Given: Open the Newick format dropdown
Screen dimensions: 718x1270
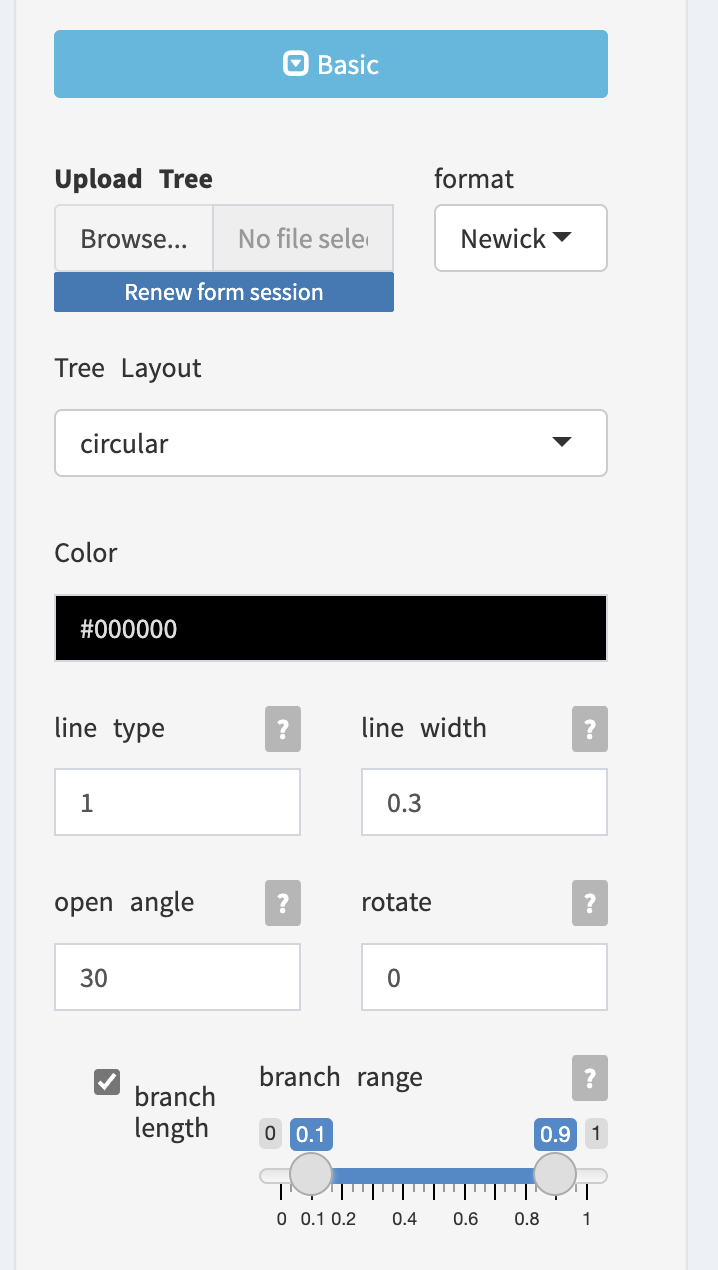Looking at the screenshot, I should pos(520,239).
